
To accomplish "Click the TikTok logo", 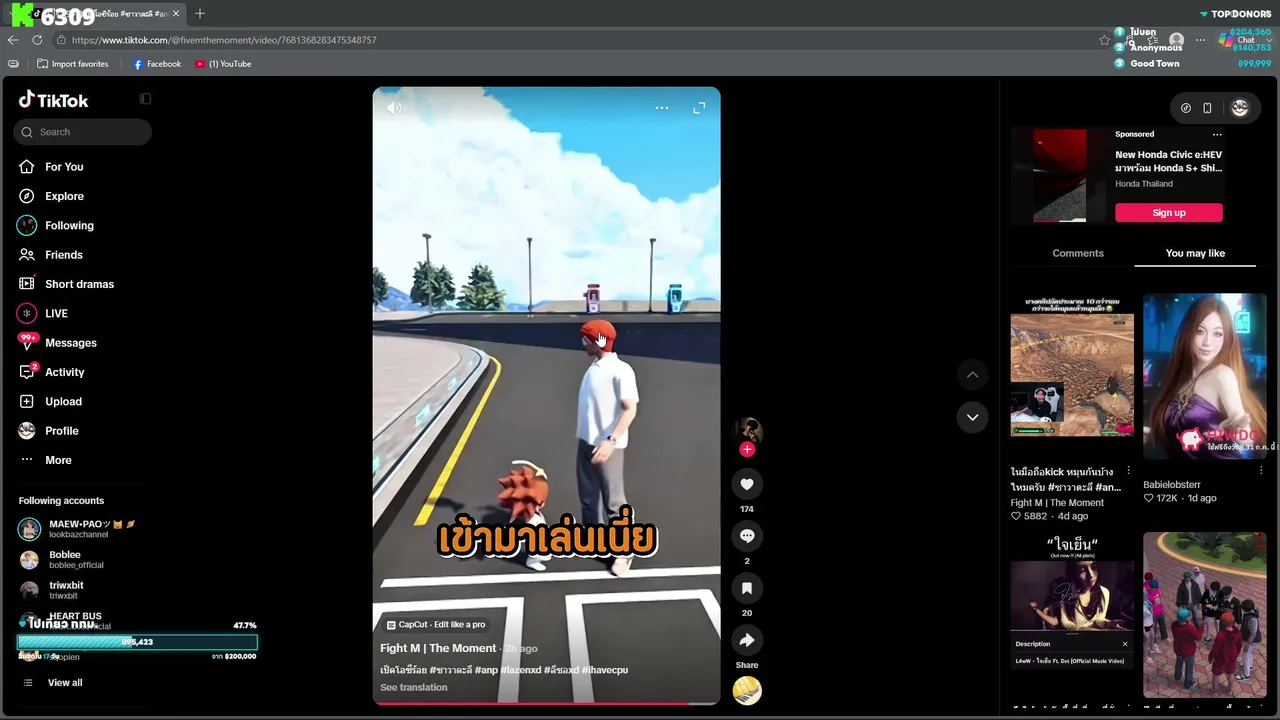I will click(54, 100).
